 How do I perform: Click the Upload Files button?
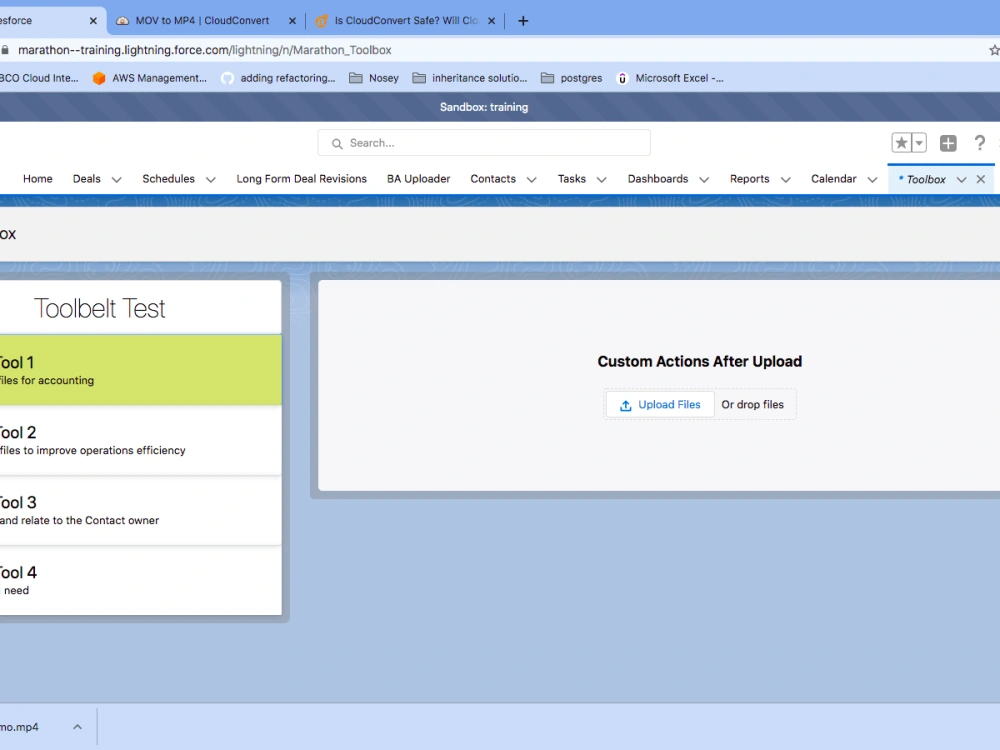point(659,404)
